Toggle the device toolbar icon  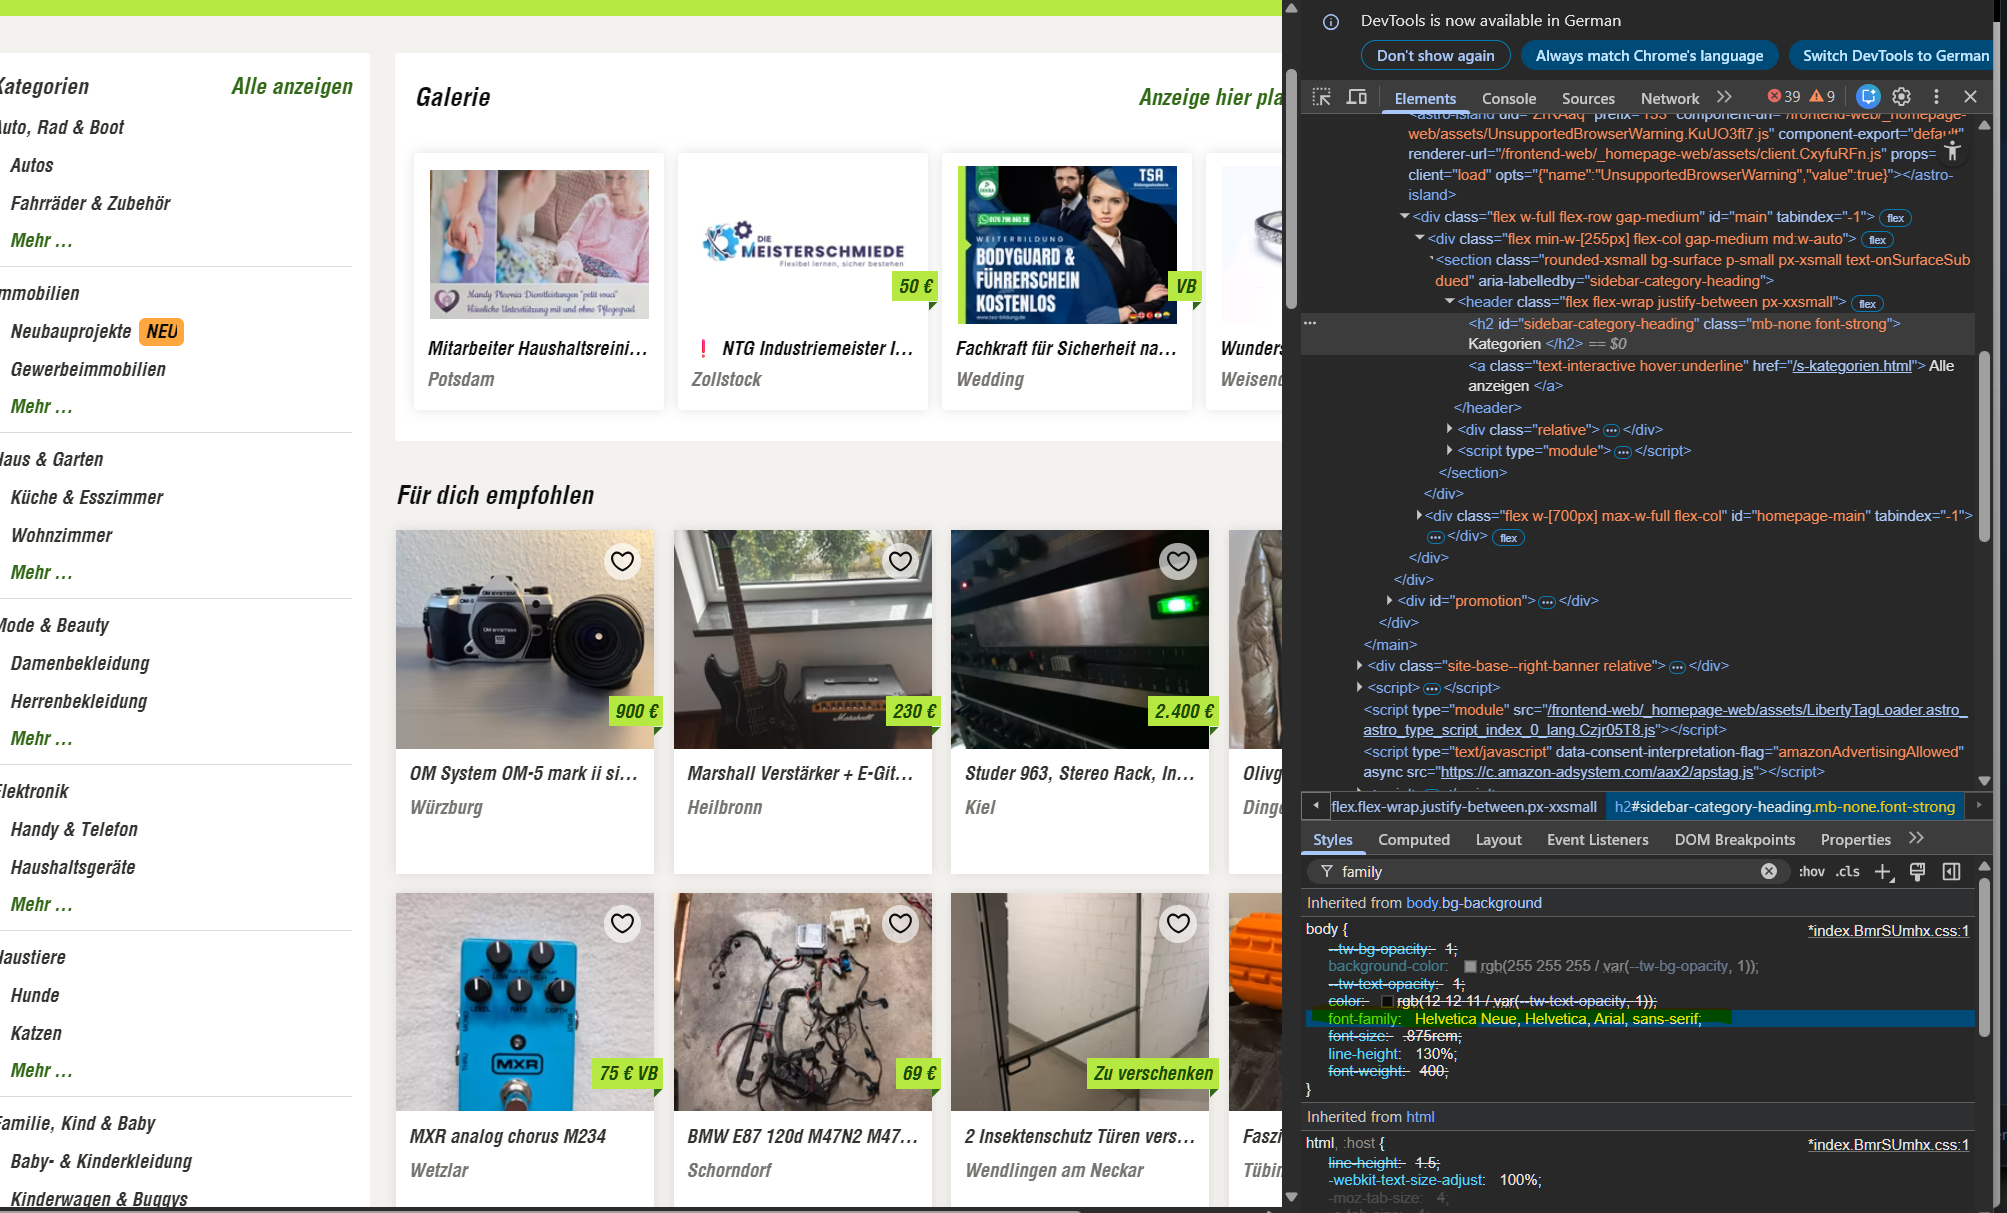coord(1356,97)
